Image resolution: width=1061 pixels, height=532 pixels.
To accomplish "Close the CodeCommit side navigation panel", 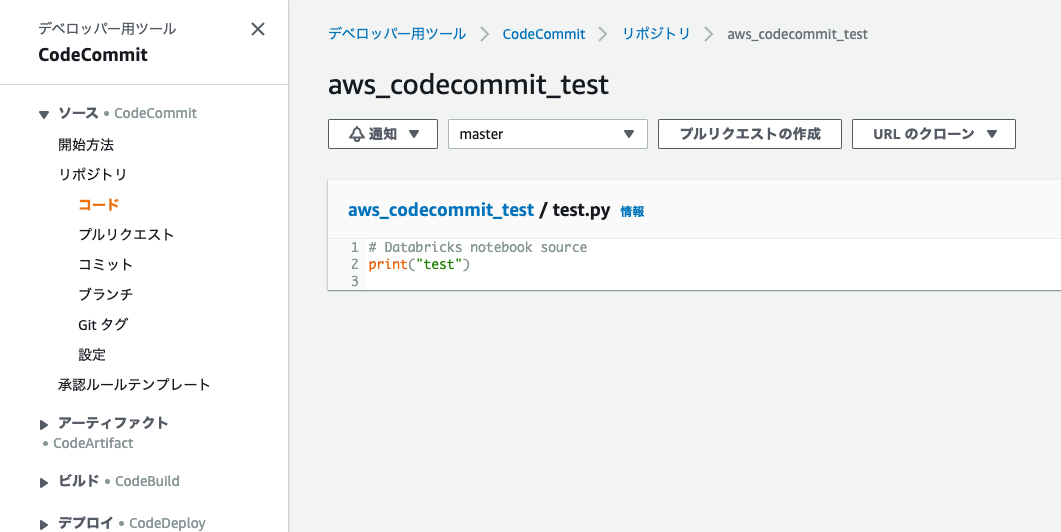I will click(x=258, y=29).
